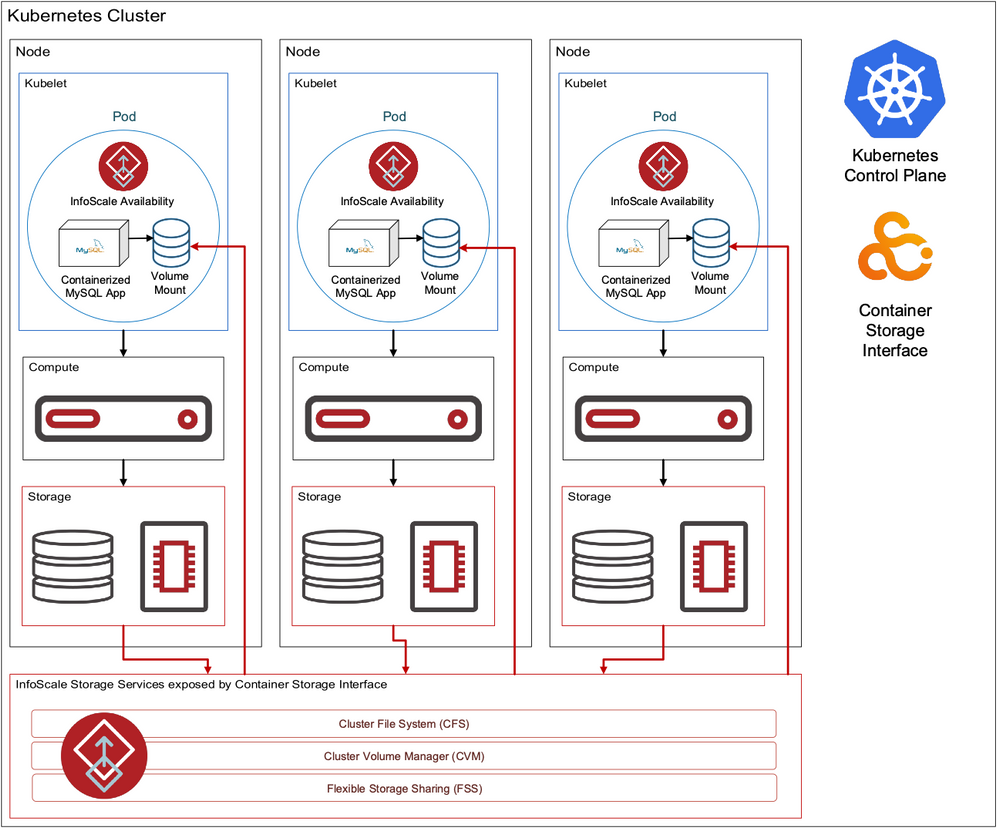Click the red memory chip icon in middle Storage
The image size is (999, 831).
(x=444, y=567)
